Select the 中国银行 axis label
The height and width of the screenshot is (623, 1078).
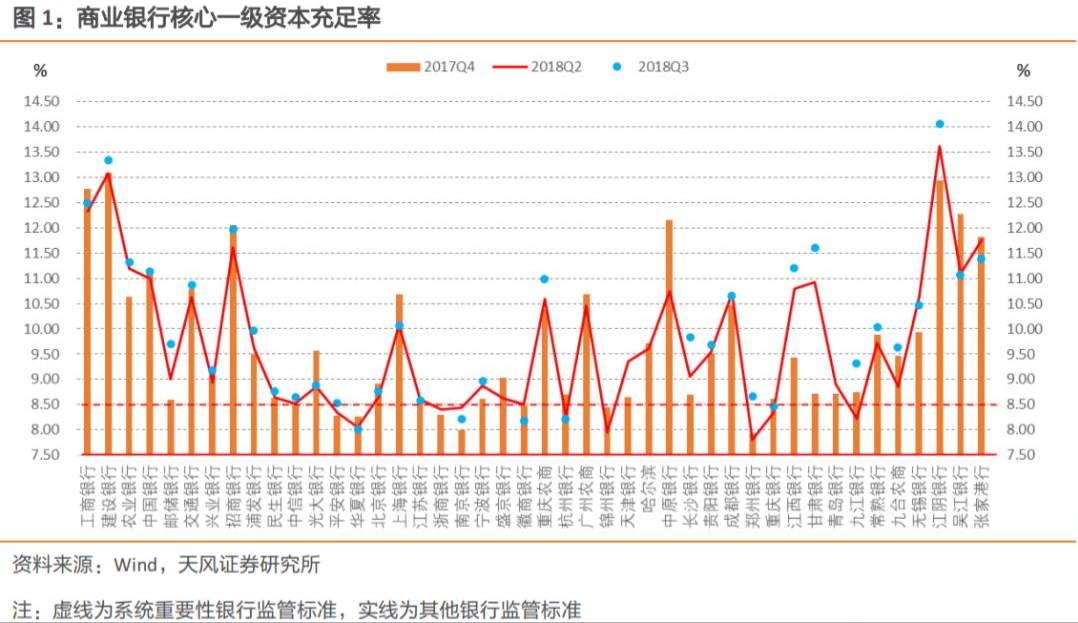150,496
